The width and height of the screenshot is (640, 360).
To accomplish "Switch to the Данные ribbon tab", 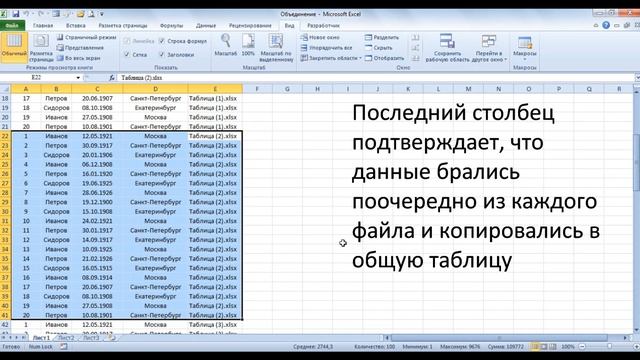I will coord(206,26).
